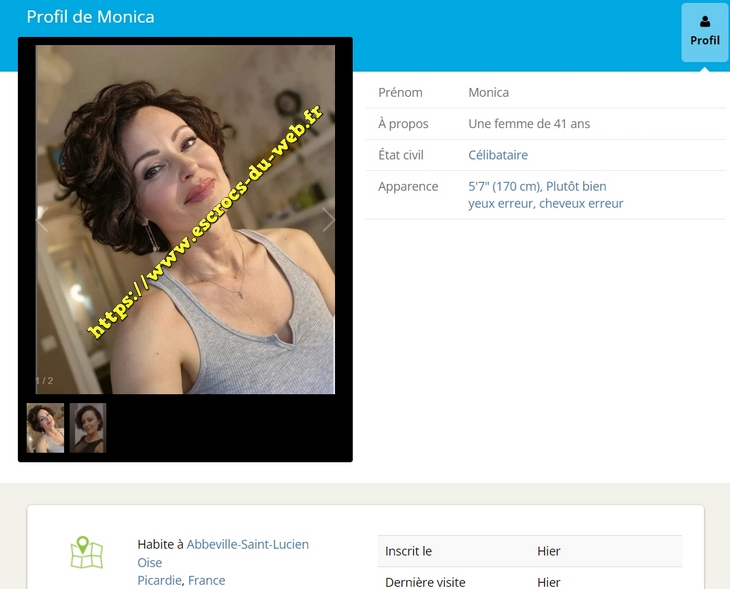Click the "Inscrit le" table row
The height and width of the screenshot is (589, 730).
pos(530,551)
